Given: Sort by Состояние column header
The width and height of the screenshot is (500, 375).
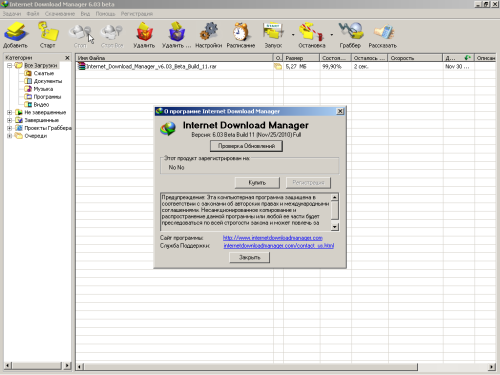Looking at the screenshot, I should (x=336, y=58).
